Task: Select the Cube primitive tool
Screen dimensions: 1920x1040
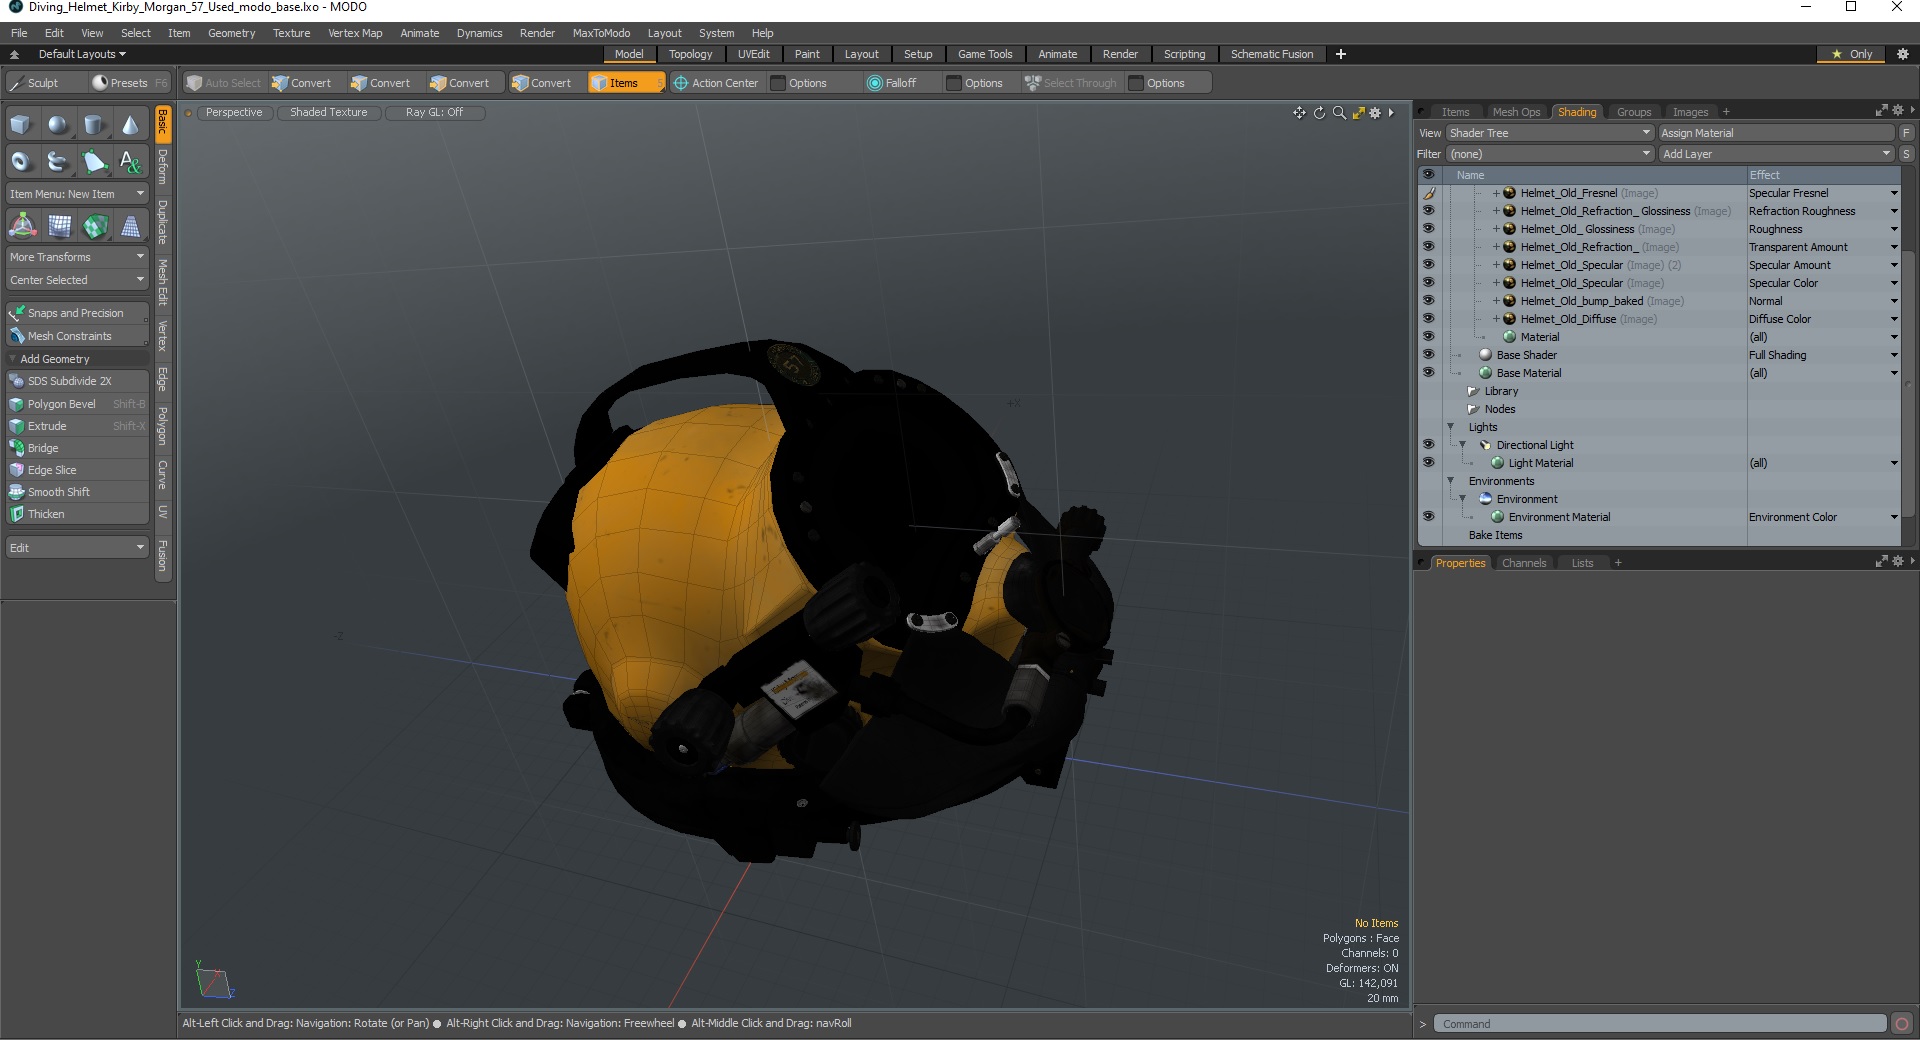Action: pyautogui.click(x=21, y=125)
